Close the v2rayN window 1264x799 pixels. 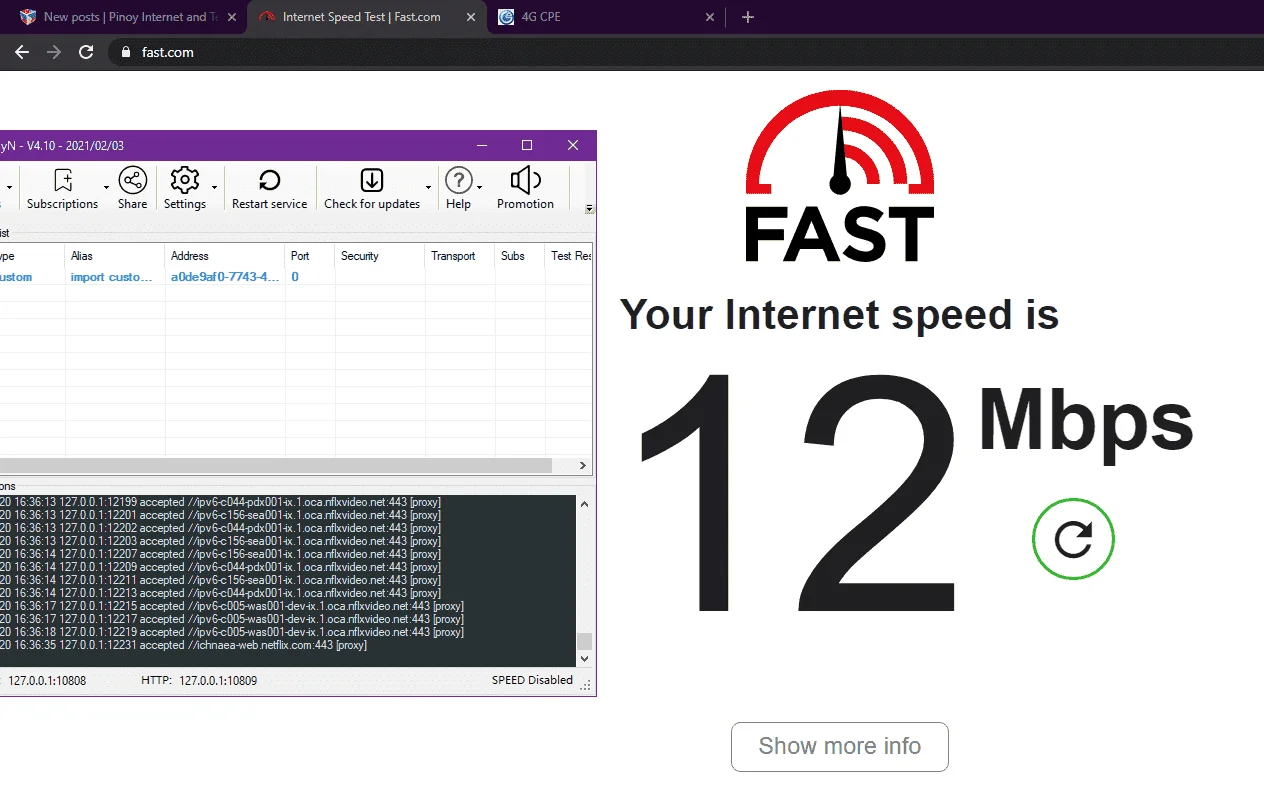(x=573, y=145)
